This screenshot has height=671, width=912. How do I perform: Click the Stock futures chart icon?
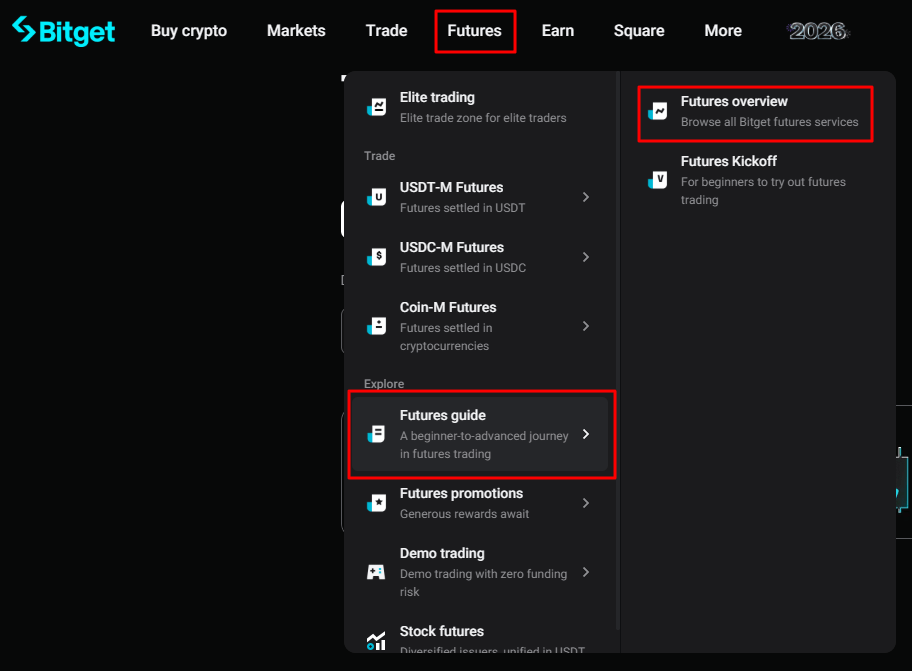click(x=376, y=641)
